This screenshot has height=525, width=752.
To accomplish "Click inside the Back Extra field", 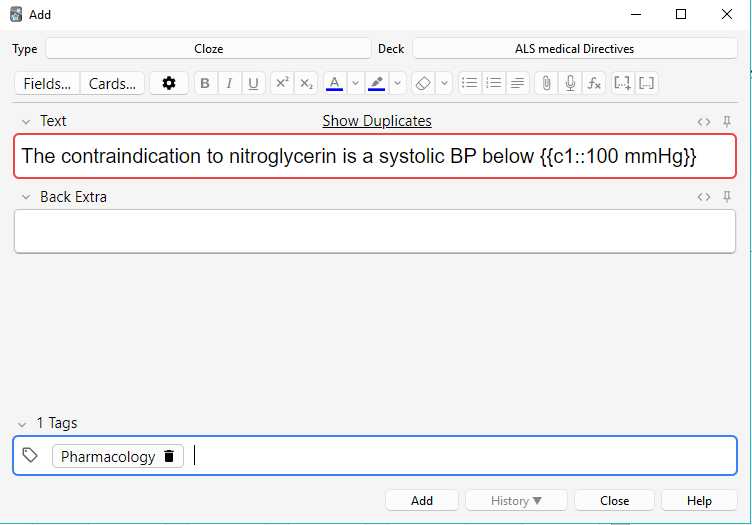I will point(375,231).
